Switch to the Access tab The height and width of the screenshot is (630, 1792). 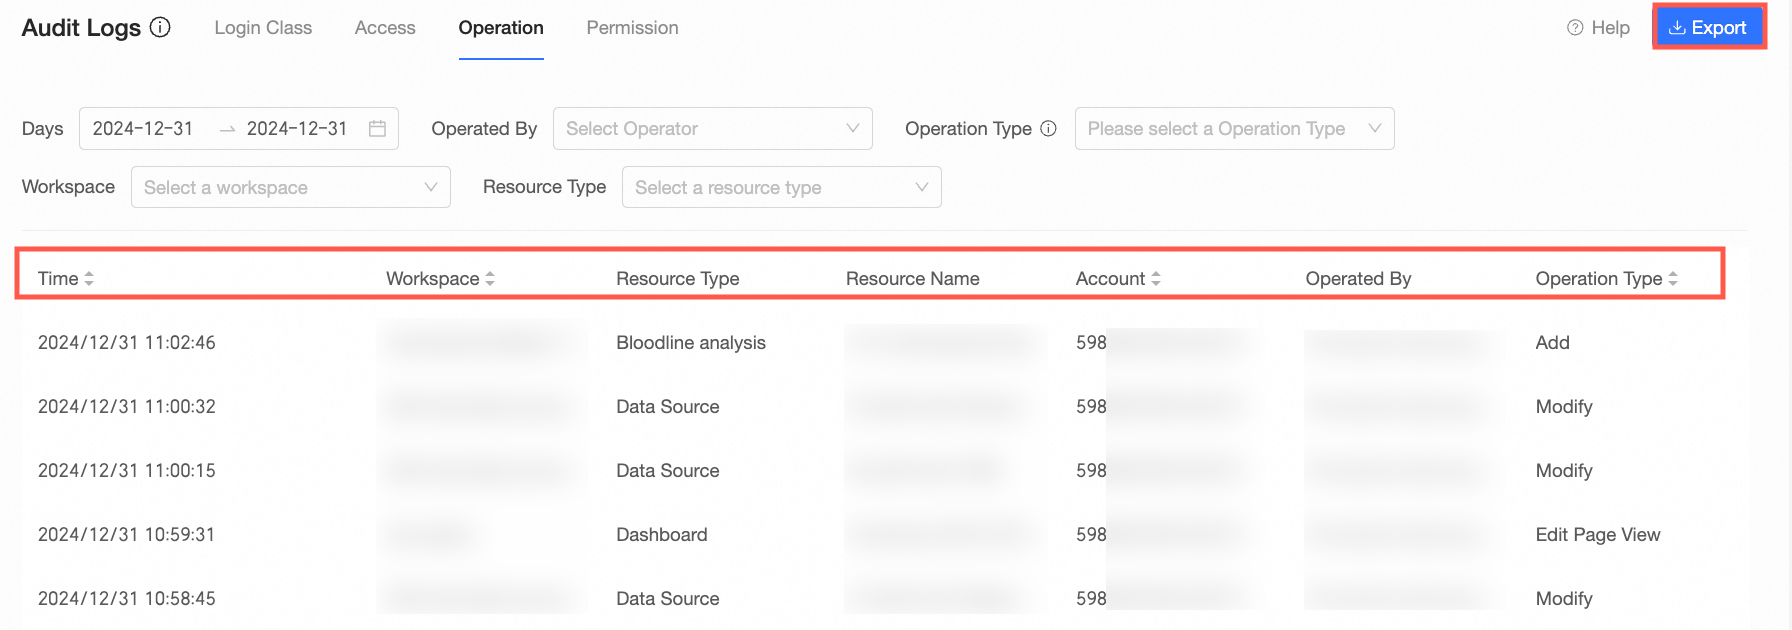(385, 28)
